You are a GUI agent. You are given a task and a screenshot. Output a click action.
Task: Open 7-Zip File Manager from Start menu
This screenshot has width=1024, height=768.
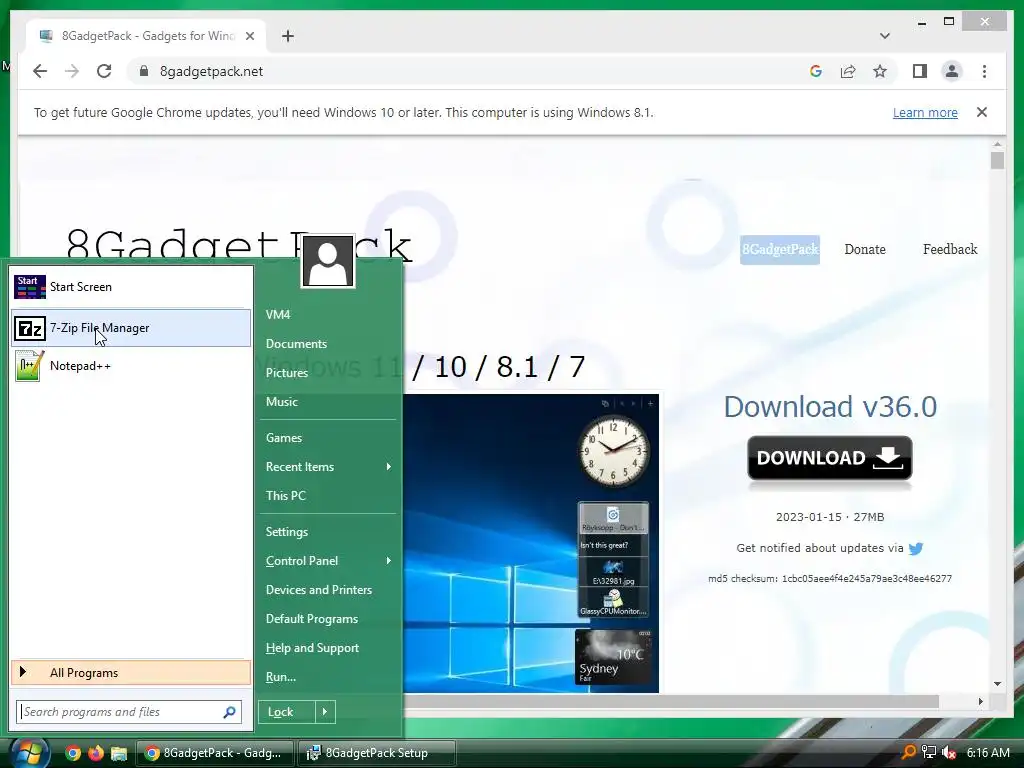[131, 328]
